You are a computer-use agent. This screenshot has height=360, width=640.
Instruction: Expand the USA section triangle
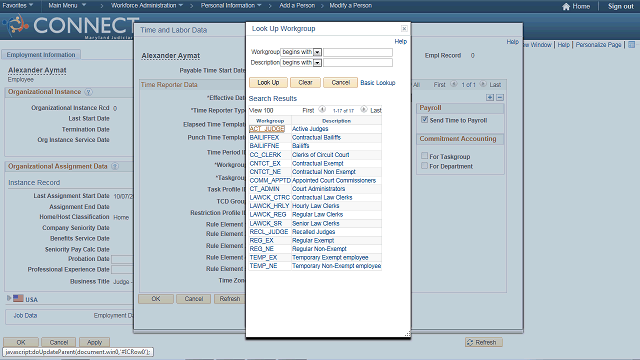(9, 298)
